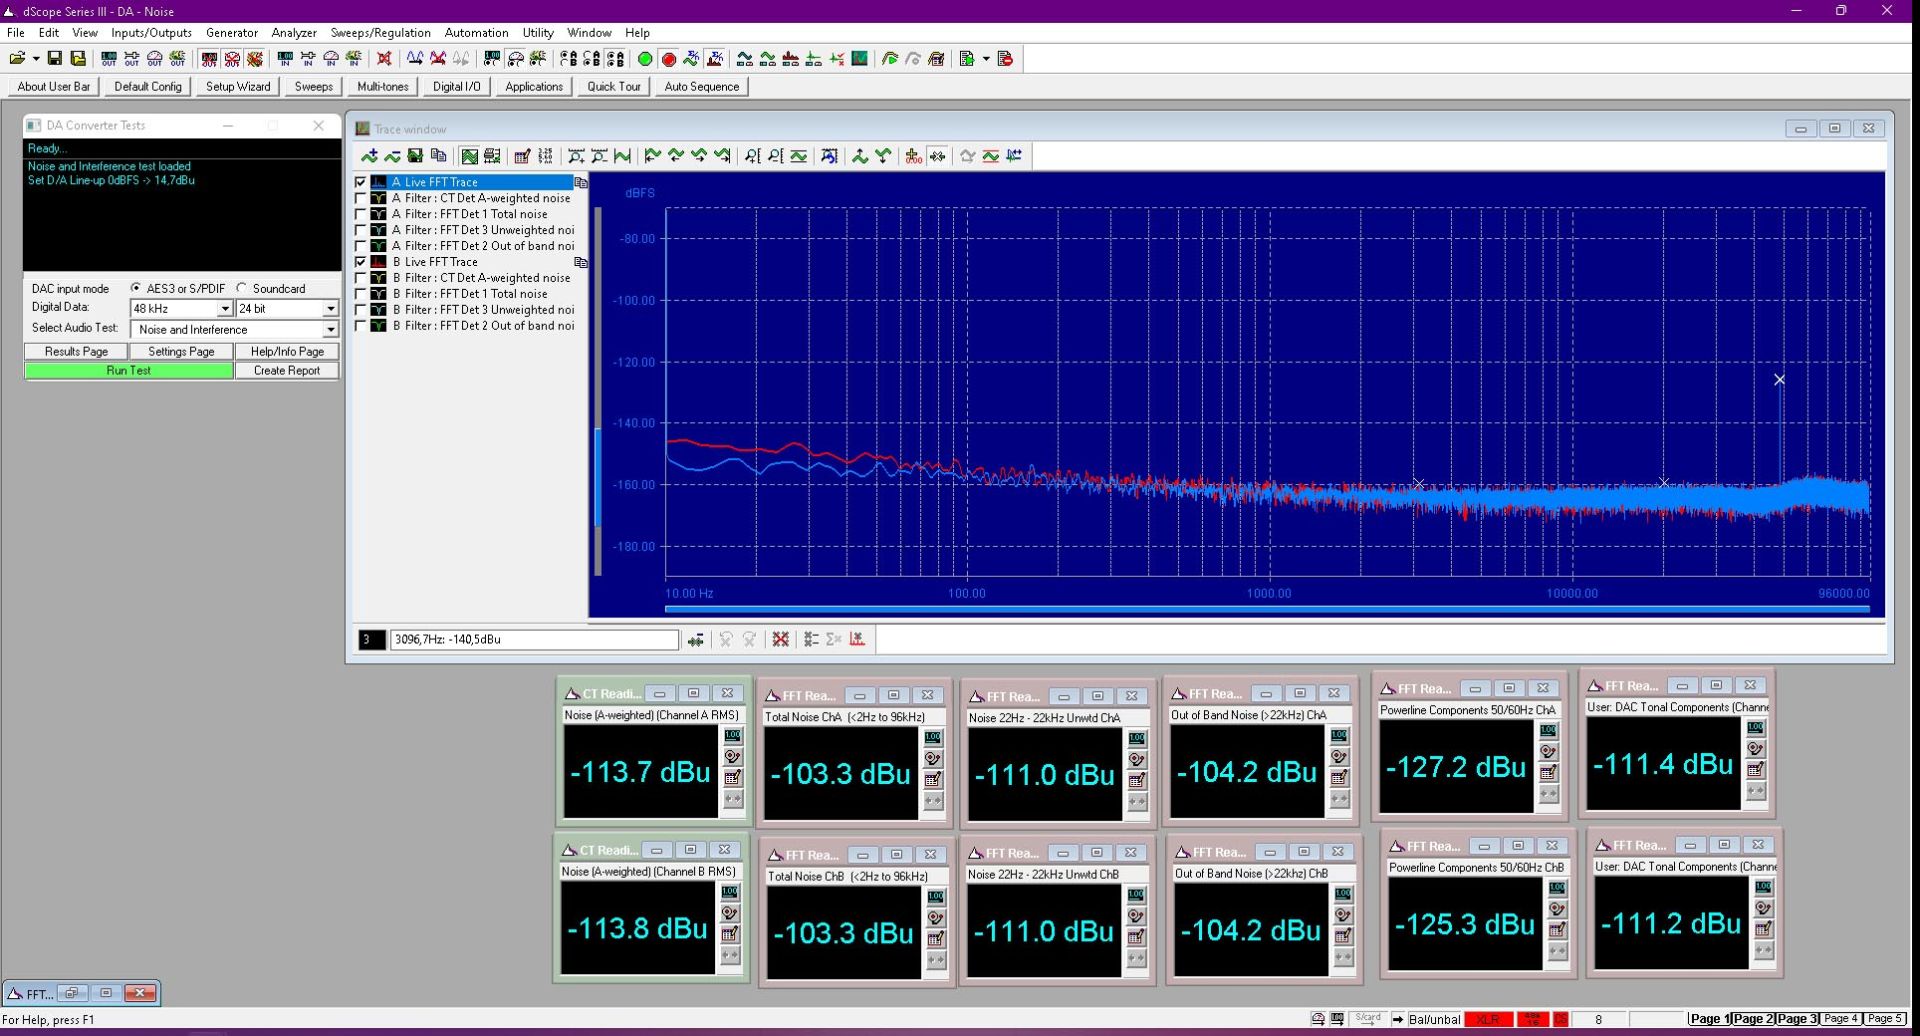1920x1036 pixels.
Task: Open the 24 bit word length dropdown
Action: [331, 309]
